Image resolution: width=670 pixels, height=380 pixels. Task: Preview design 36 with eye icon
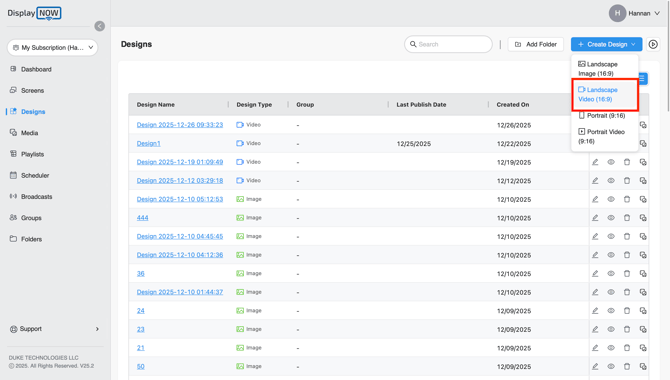pos(611,274)
